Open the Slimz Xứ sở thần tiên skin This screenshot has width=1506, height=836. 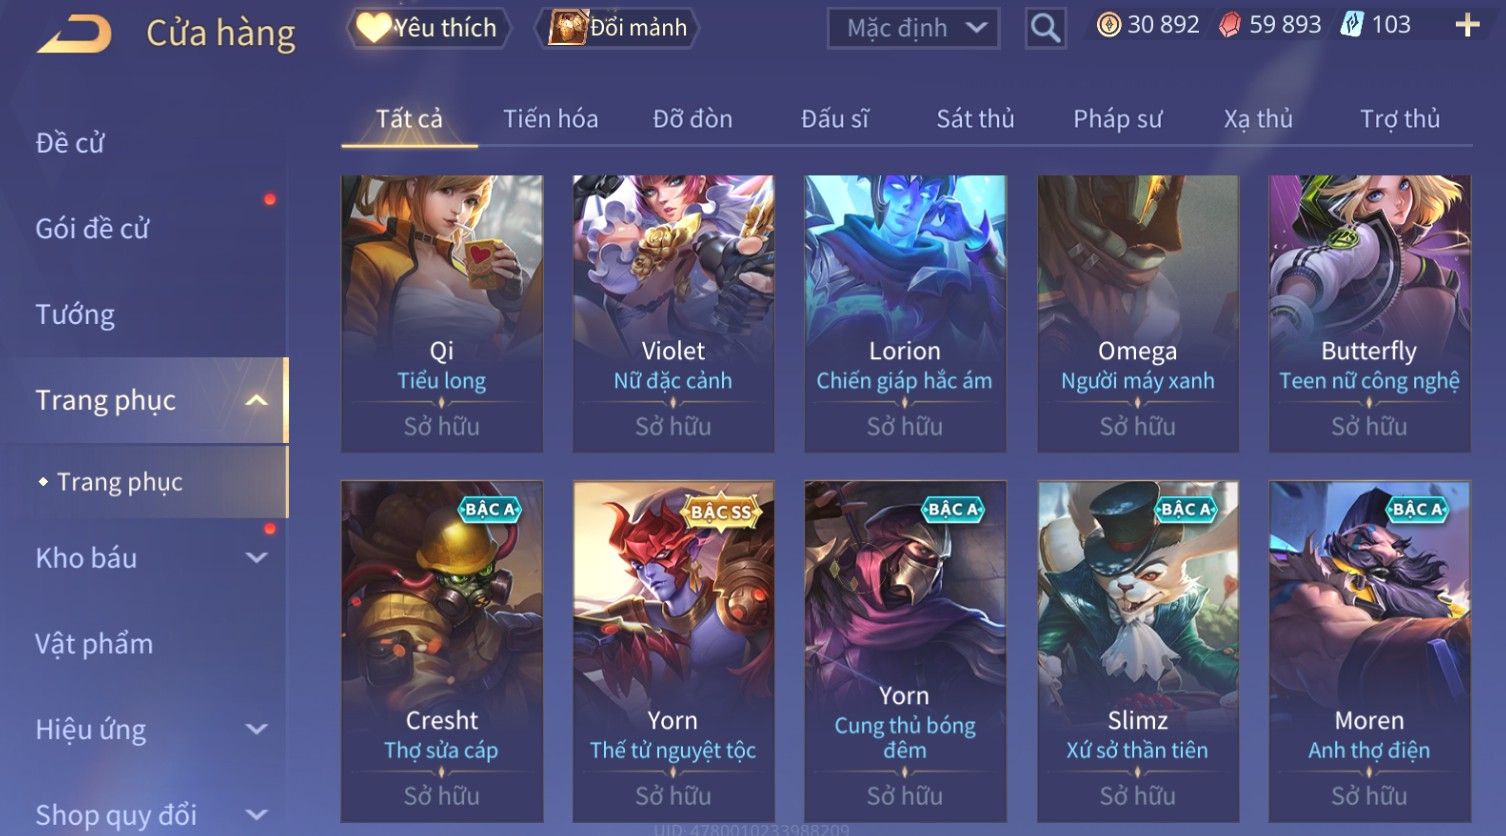[x=1138, y=651]
